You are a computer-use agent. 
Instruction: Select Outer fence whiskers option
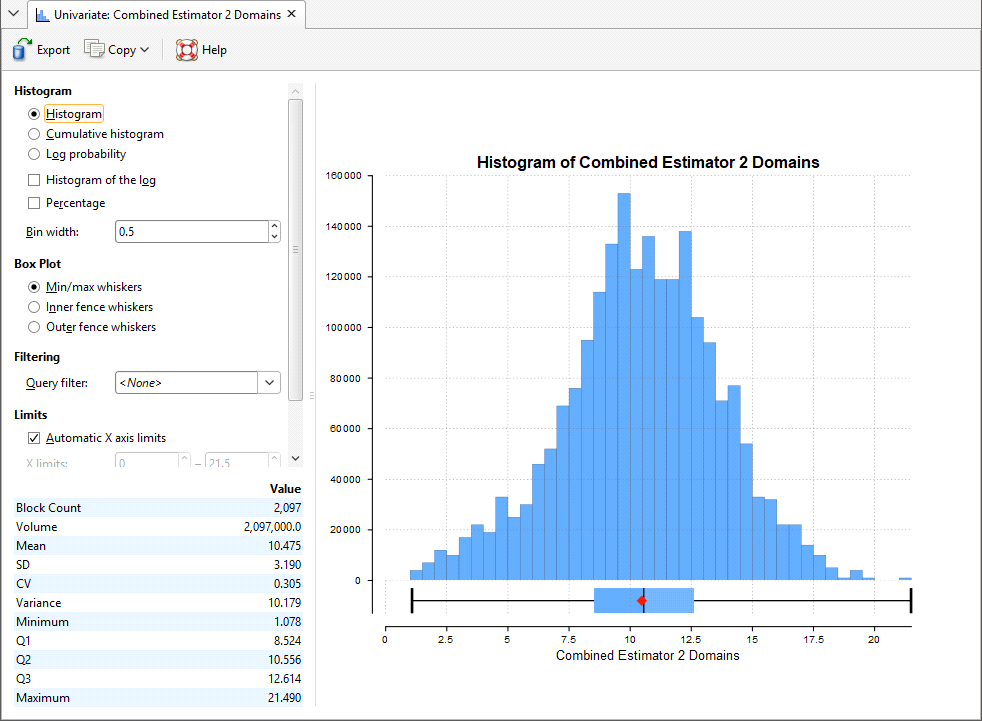(35, 327)
